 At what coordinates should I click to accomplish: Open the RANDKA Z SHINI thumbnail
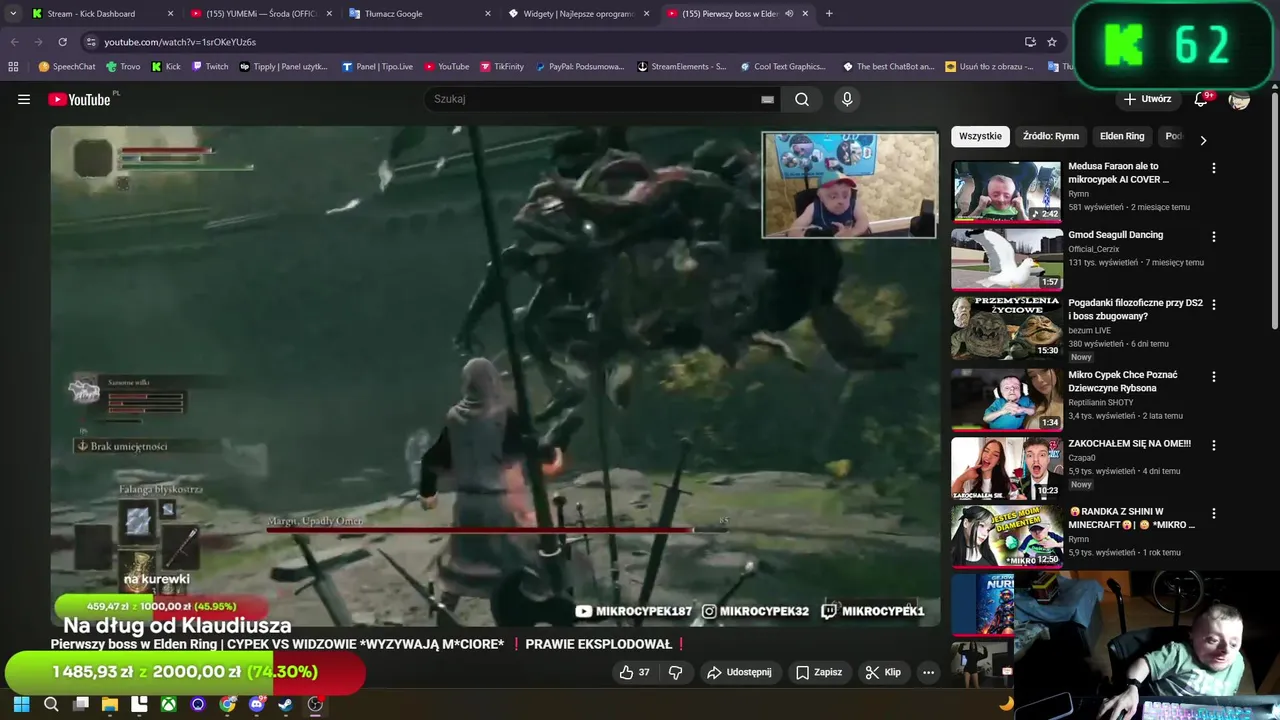click(x=1006, y=535)
